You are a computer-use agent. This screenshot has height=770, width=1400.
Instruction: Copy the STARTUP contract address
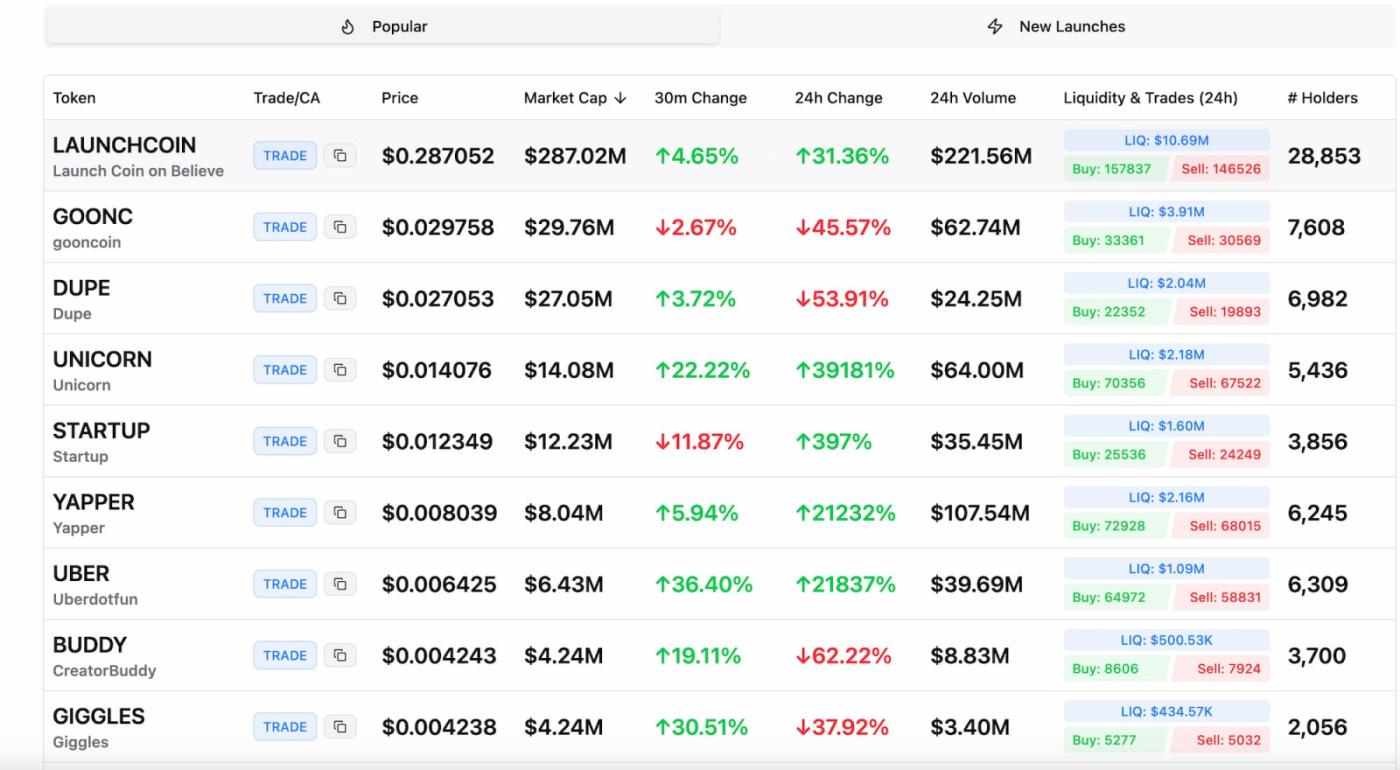[x=340, y=441]
